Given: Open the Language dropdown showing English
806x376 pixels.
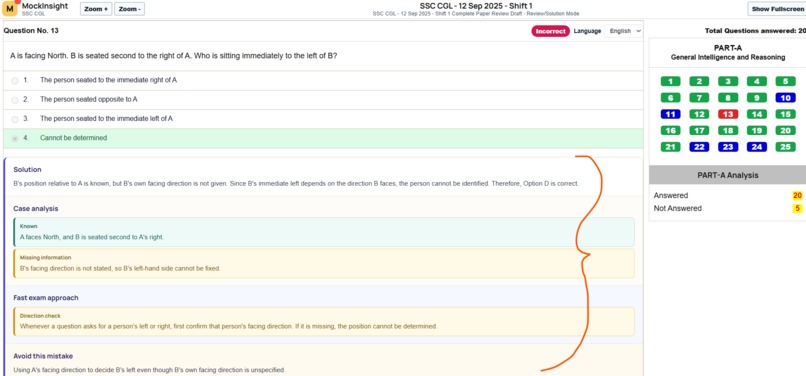Looking at the screenshot, I should coord(624,31).
